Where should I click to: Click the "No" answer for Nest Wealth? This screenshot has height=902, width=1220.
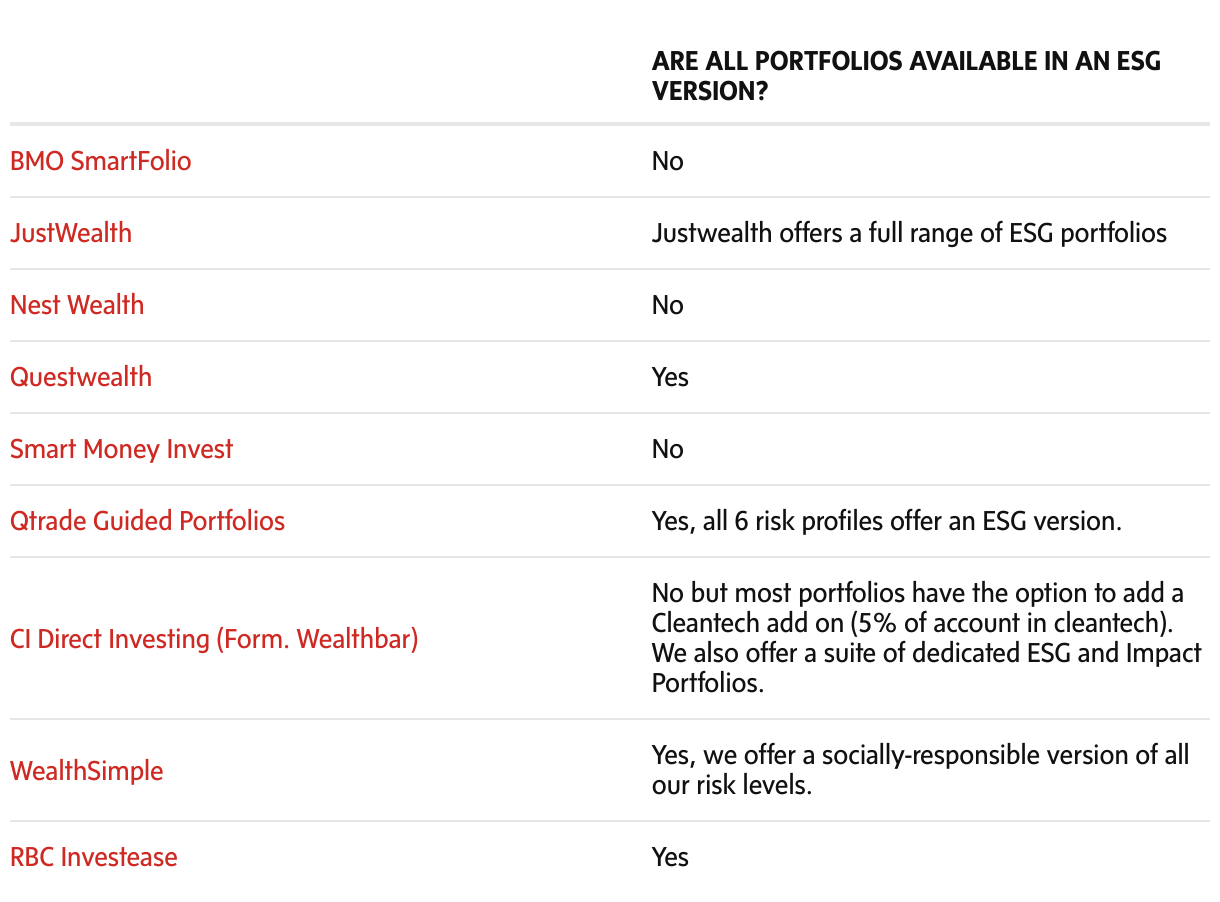[x=667, y=305]
